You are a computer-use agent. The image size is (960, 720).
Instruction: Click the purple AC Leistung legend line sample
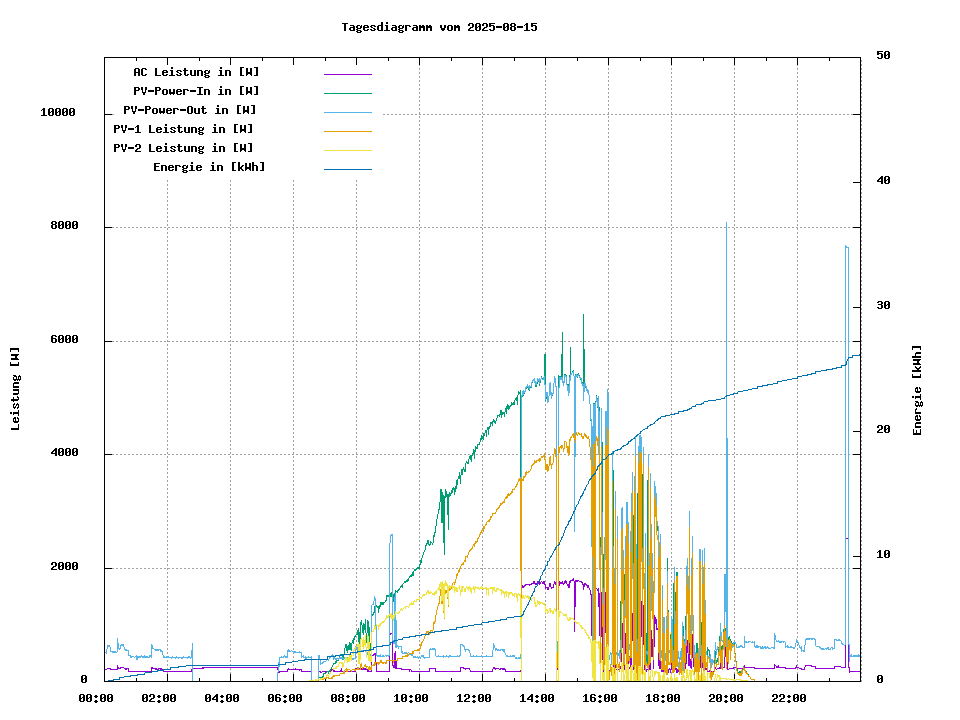point(347,73)
